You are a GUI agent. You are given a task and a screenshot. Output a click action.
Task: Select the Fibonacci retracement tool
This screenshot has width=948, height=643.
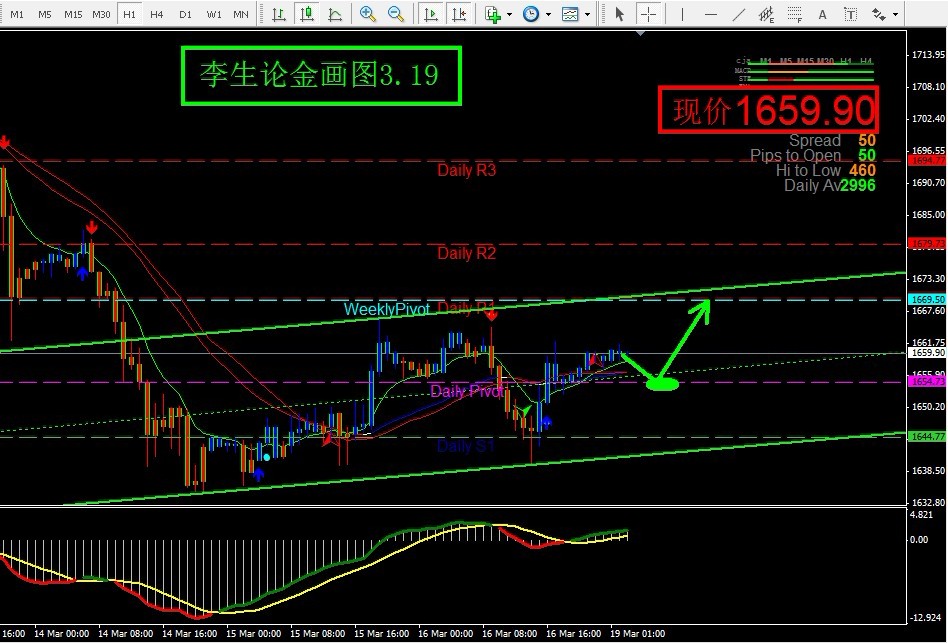[x=795, y=14]
